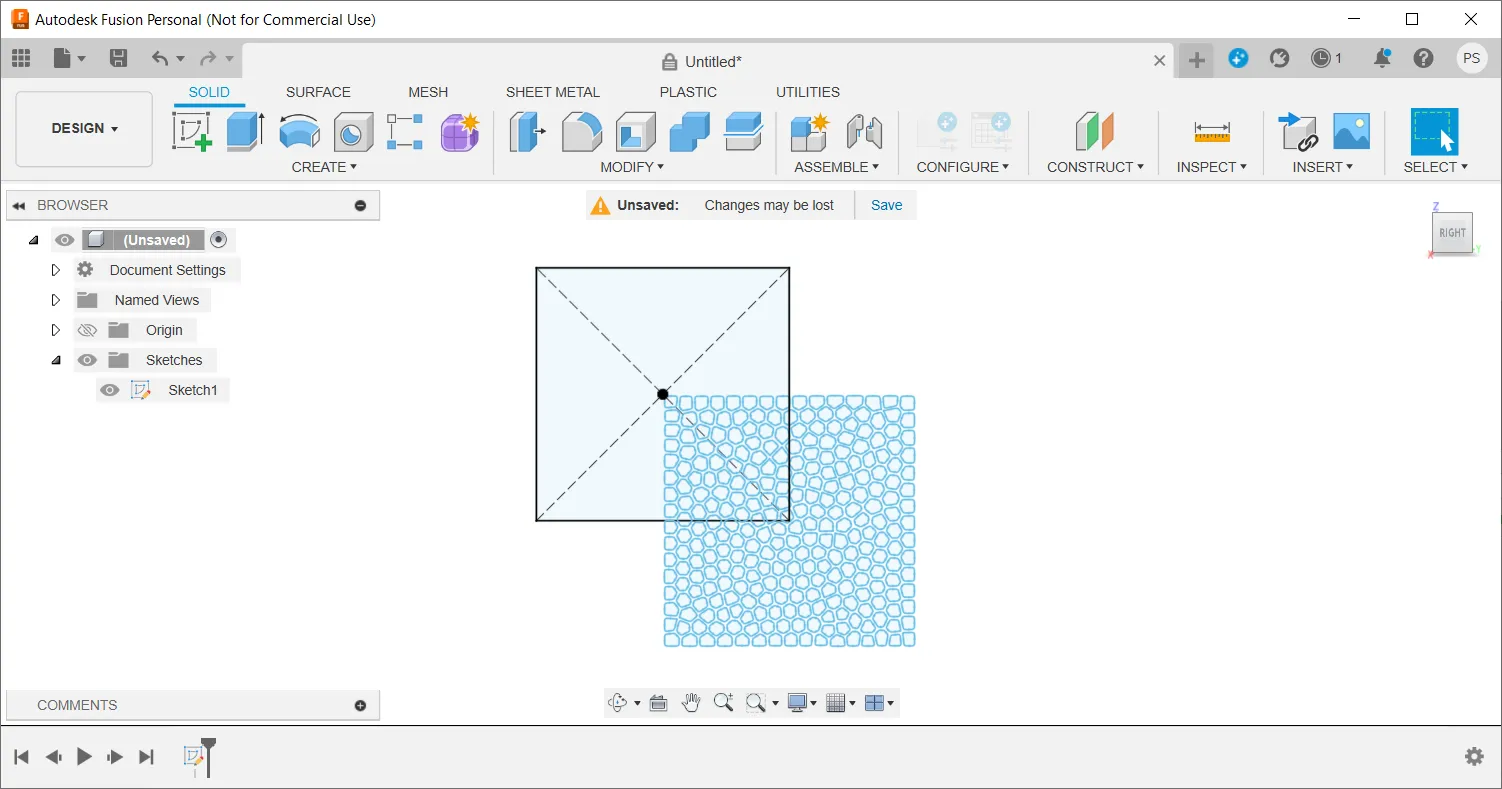Collapse the Sketches folder
1502x789 pixels.
click(x=56, y=360)
